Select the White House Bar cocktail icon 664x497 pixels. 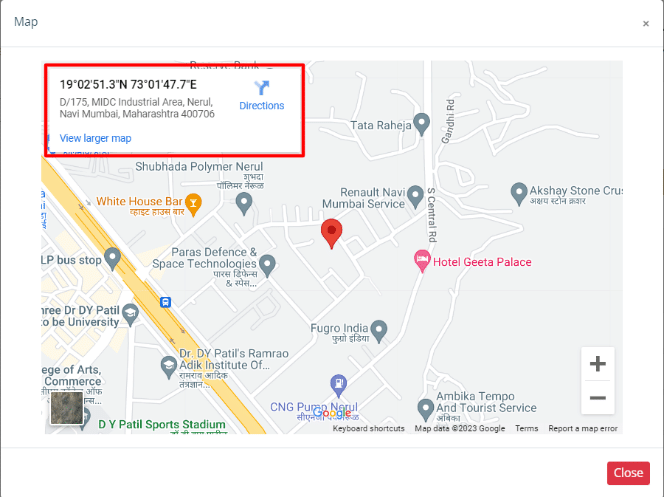tap(194, 205)
